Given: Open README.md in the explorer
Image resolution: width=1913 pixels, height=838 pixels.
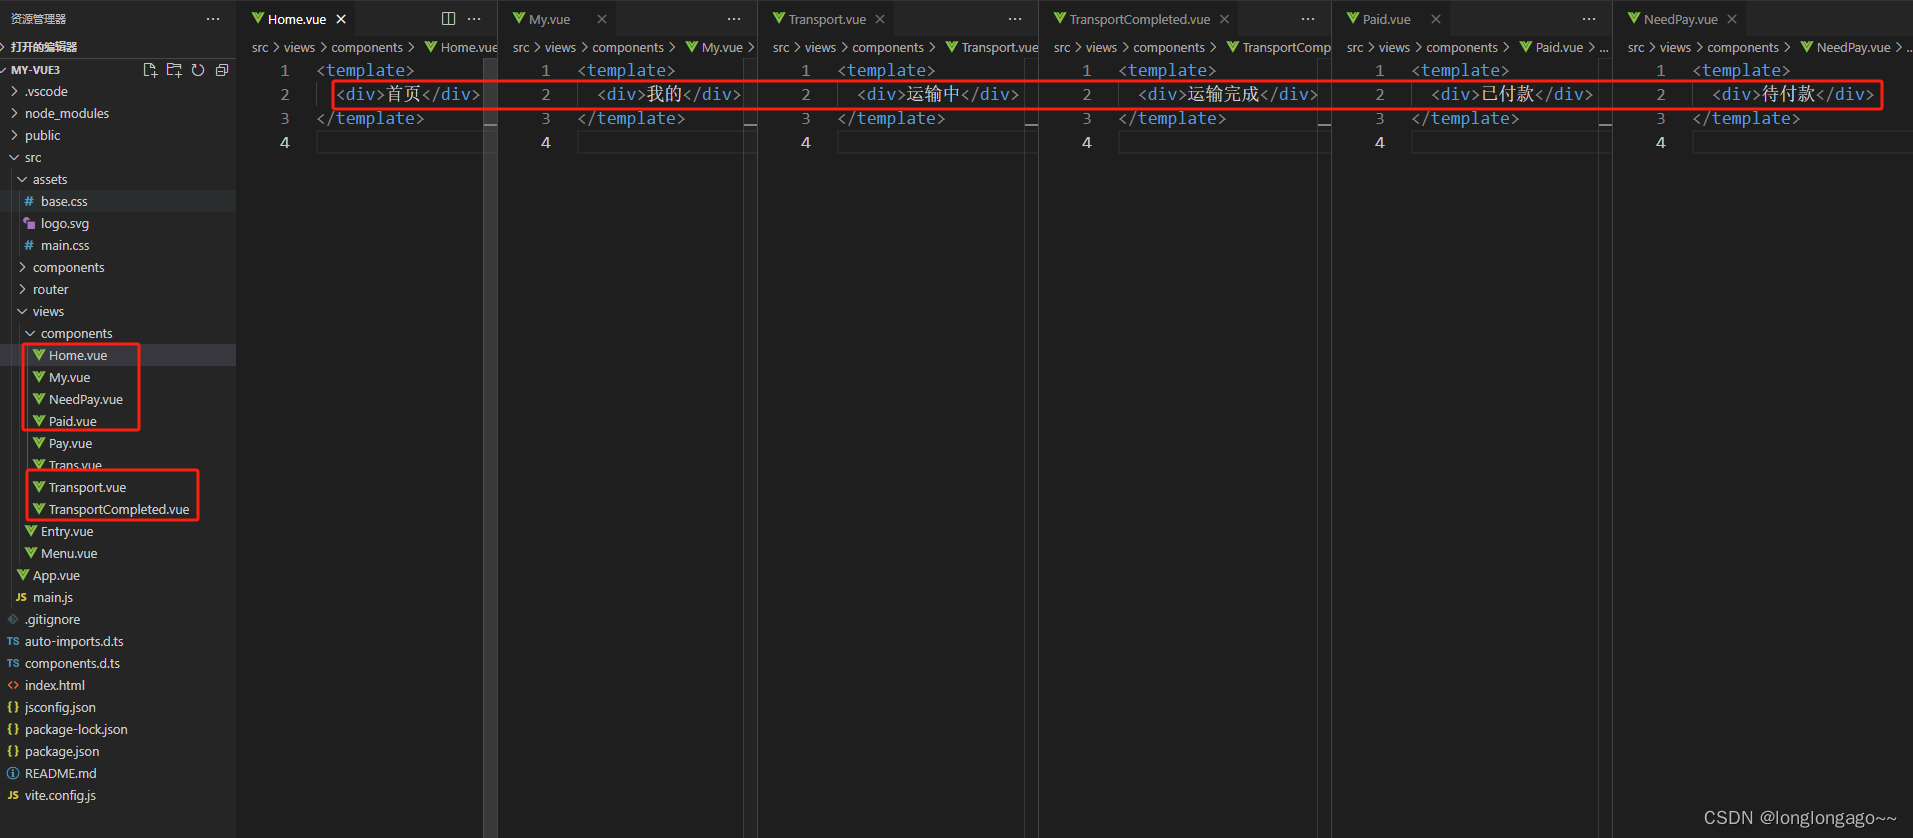Looking at the screenshot, I should click(x=118, y=773).
